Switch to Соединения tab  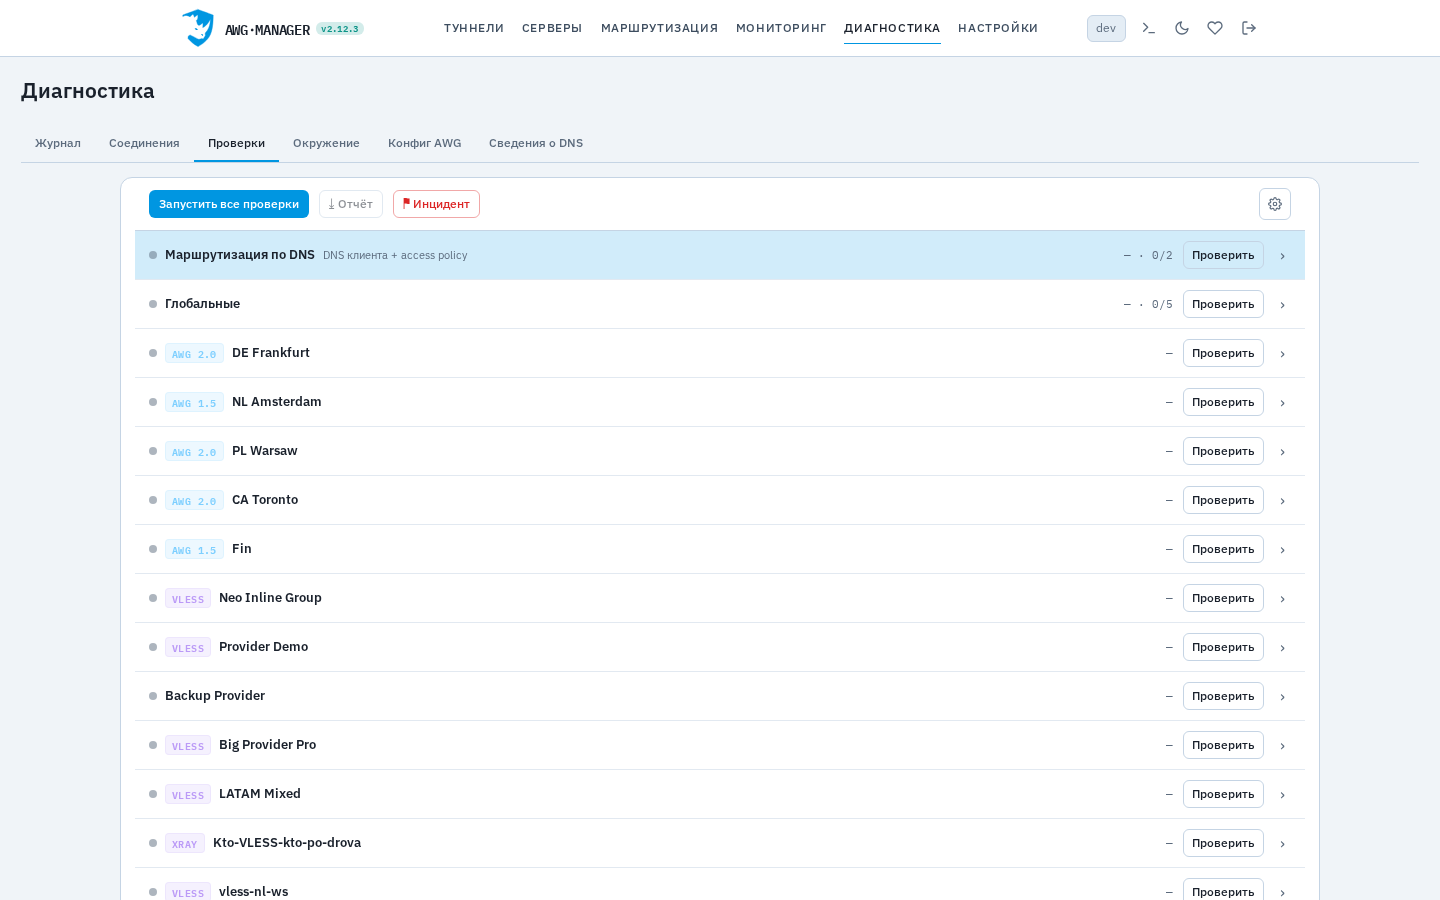(x=144, y=143)
